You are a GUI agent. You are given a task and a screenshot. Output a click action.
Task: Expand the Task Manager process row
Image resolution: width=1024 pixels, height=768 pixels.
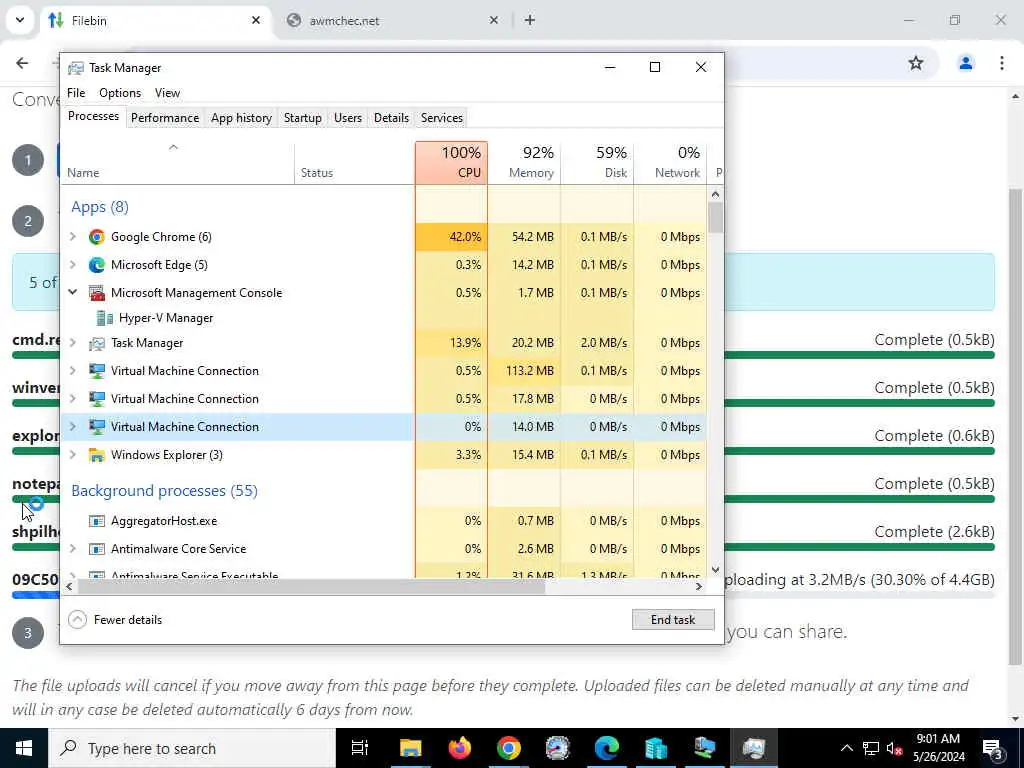(73, 343)
